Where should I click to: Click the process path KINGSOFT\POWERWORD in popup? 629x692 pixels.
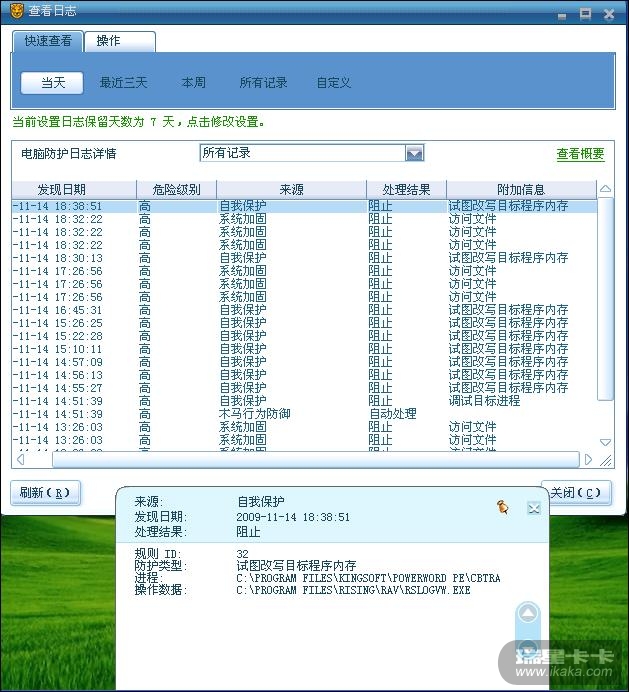[x=368, y=578]
